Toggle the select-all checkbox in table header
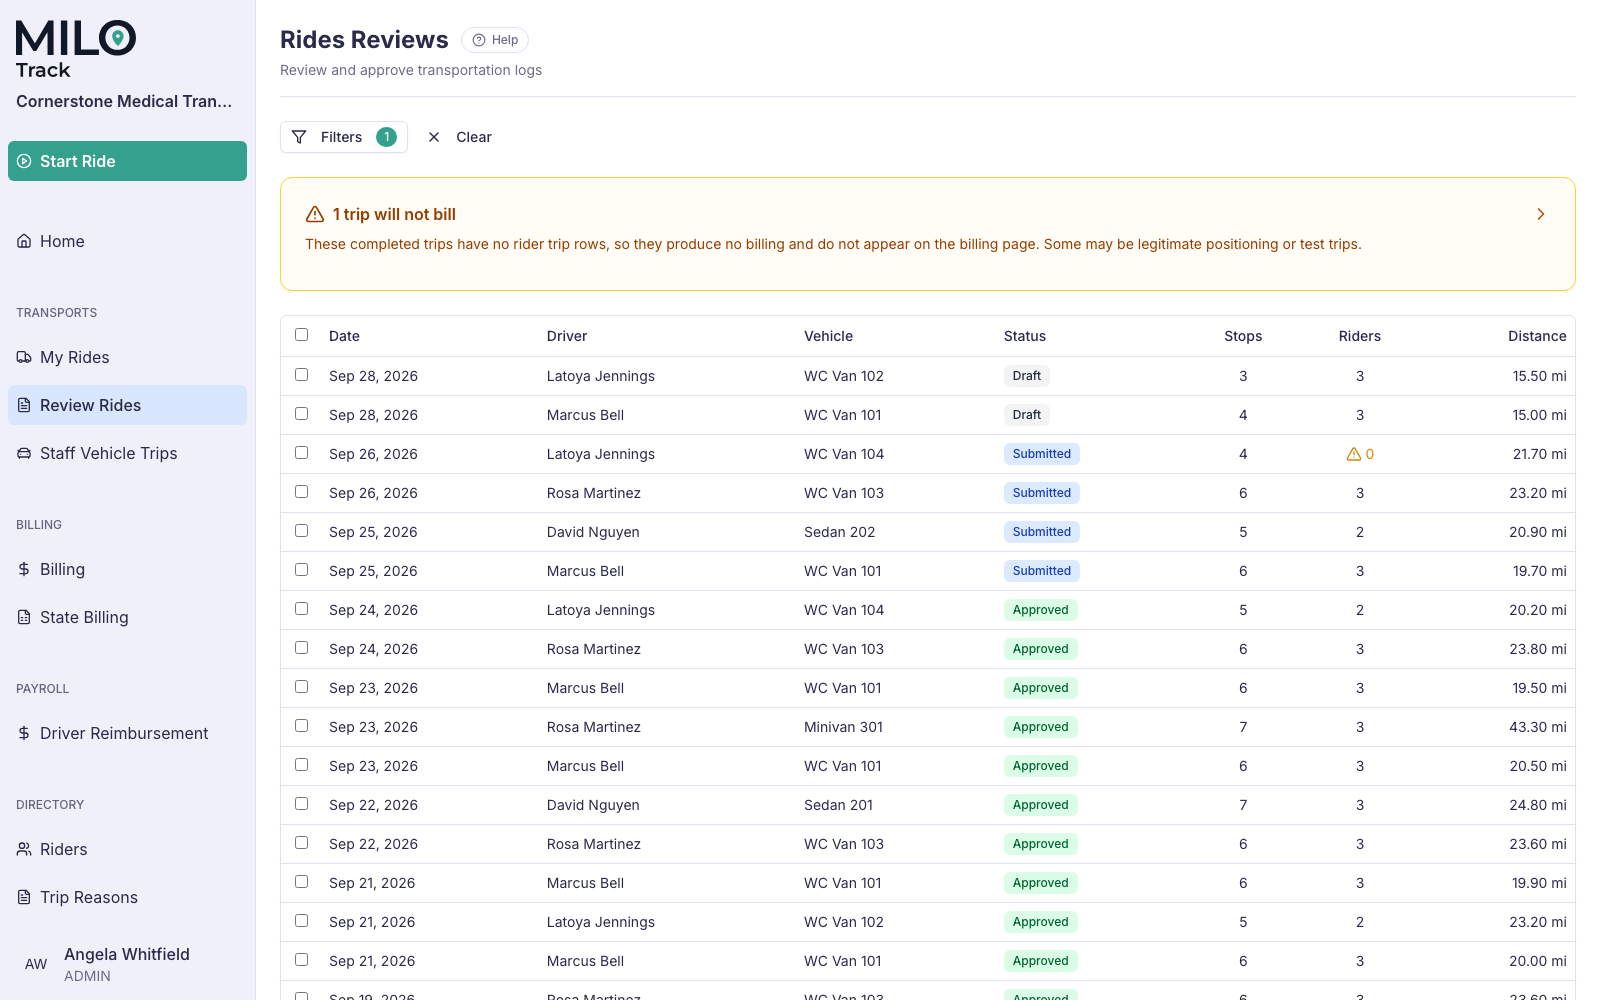1600x1000 pixels. [x=302, y=335]
